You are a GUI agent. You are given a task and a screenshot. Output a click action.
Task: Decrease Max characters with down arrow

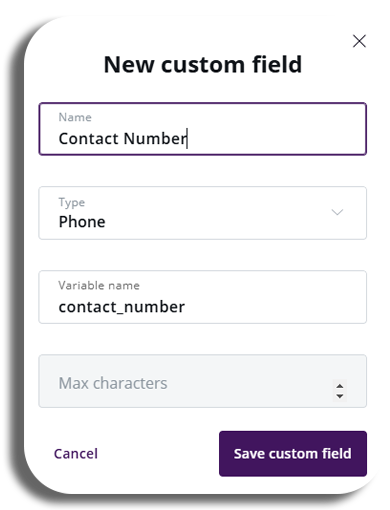(x=340, y=396)
